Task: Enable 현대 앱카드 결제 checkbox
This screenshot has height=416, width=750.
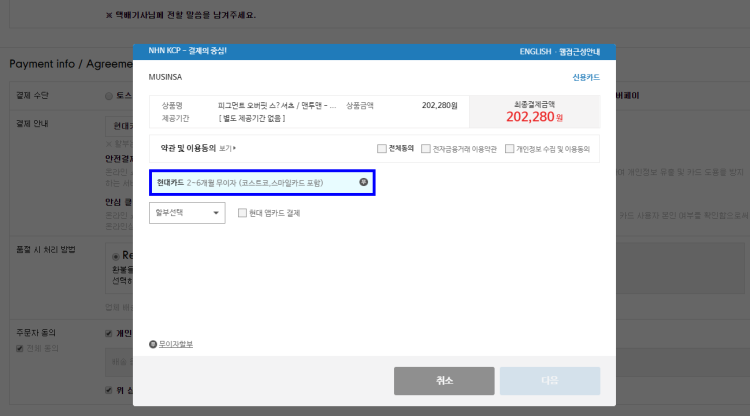Action: tap(242, 213)
